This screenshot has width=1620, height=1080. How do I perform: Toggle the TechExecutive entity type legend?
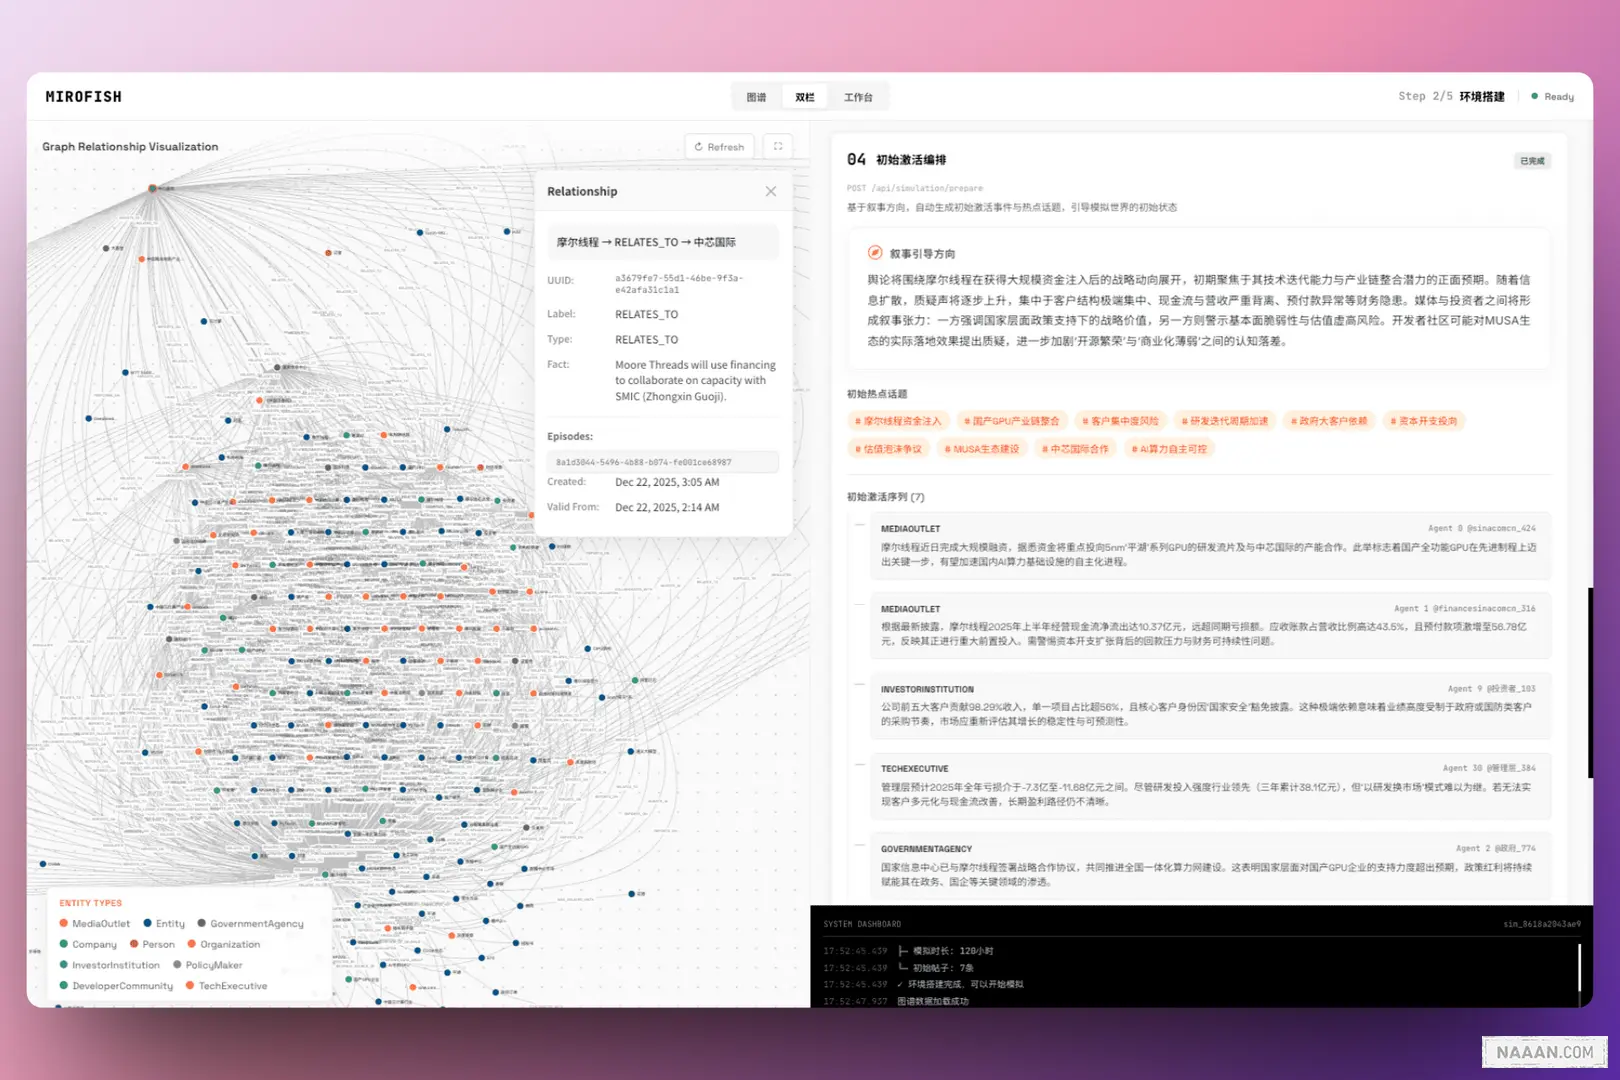click(227, 986)
